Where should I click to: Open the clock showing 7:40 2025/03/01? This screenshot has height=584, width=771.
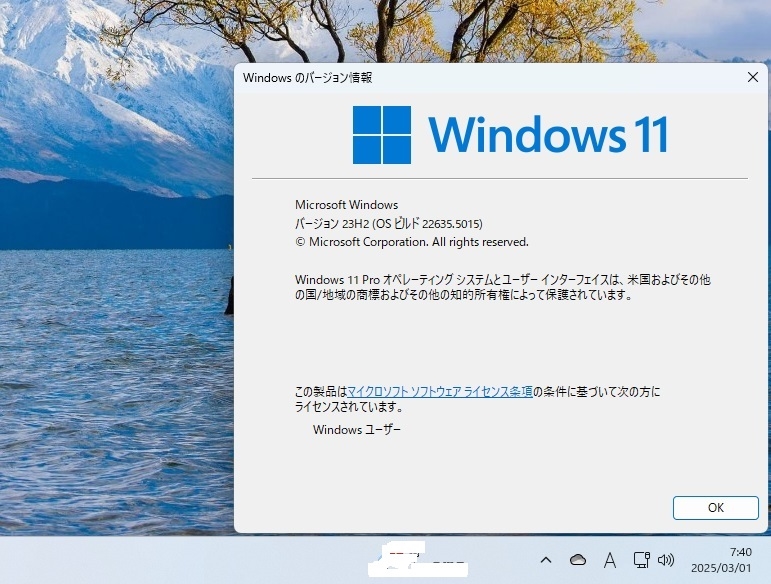point(721,560)
